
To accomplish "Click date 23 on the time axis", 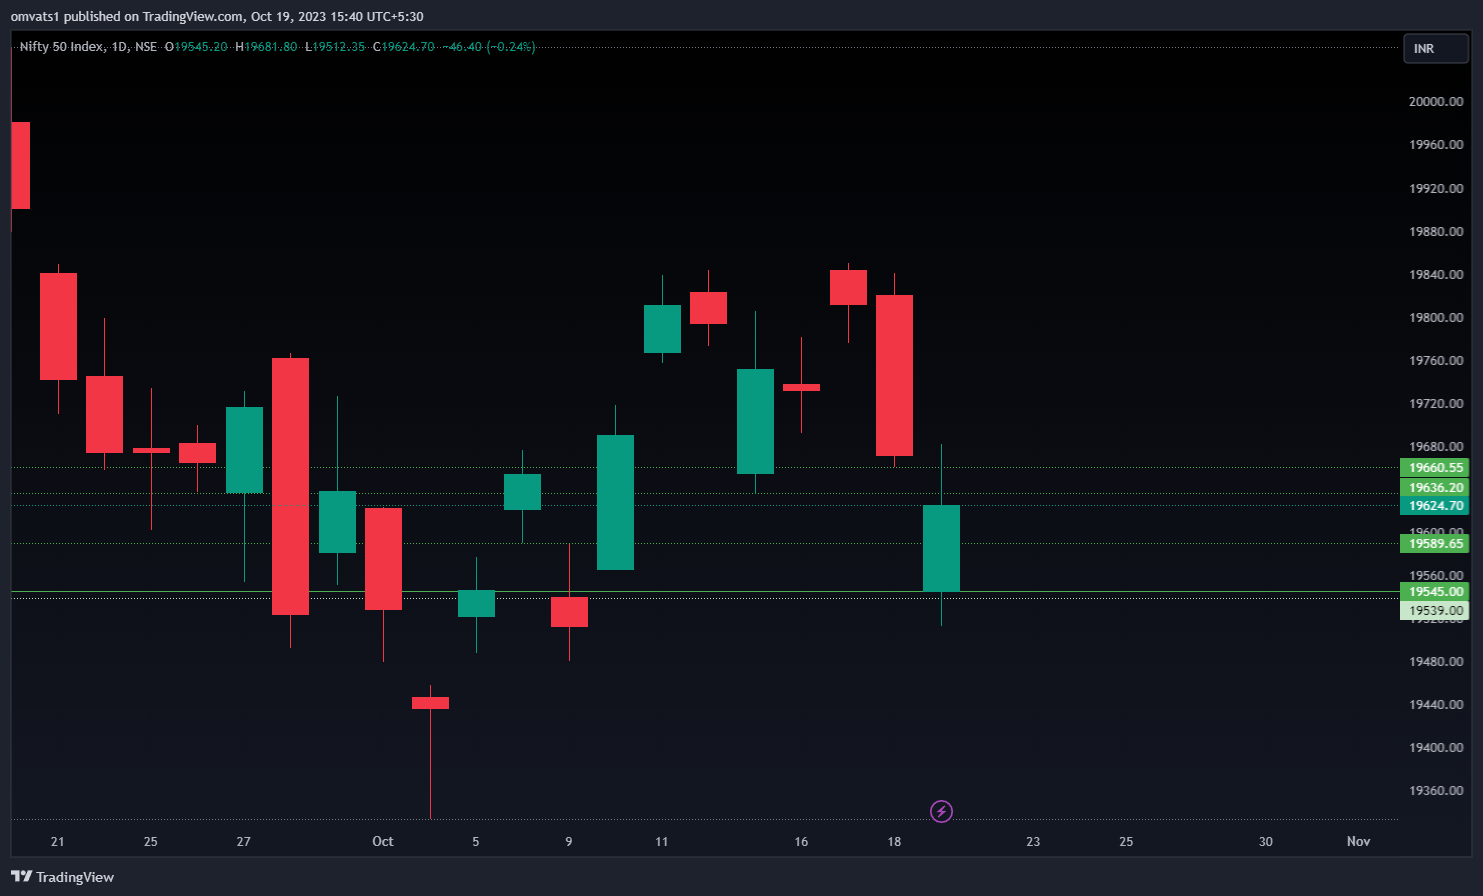I will [1033, 841].
